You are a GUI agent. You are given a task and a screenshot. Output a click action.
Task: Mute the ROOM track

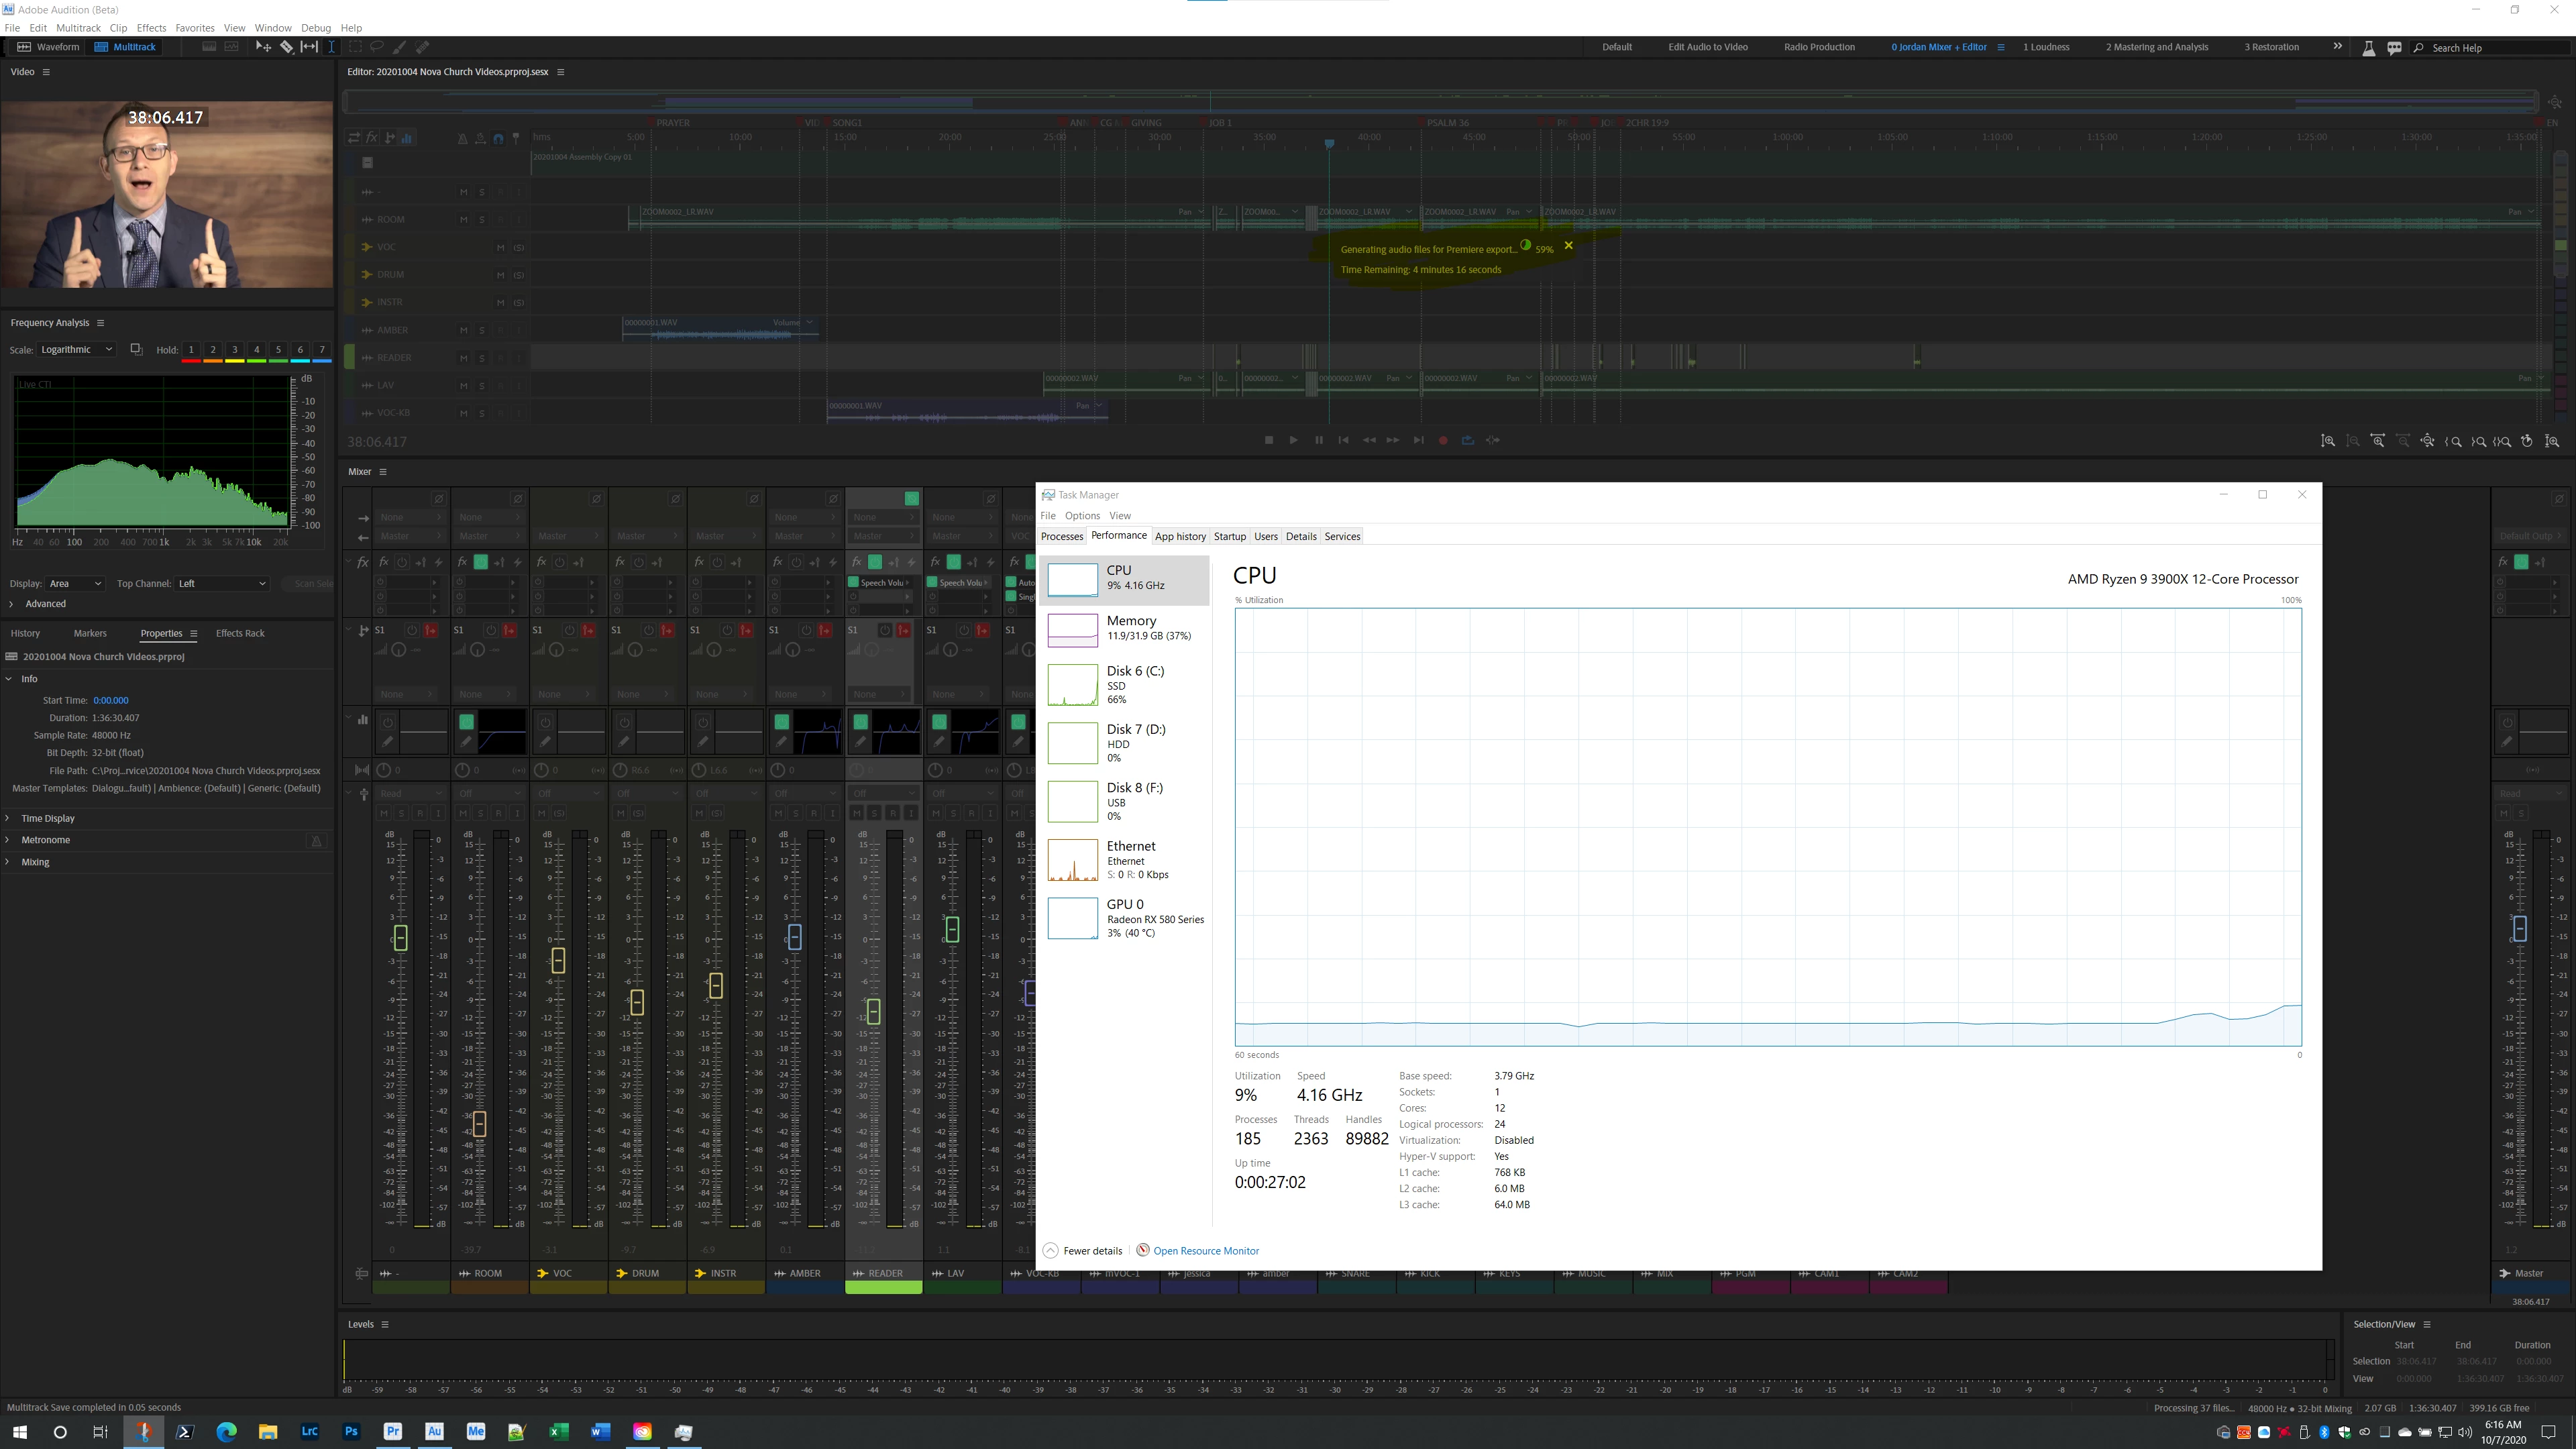(463, 220)
